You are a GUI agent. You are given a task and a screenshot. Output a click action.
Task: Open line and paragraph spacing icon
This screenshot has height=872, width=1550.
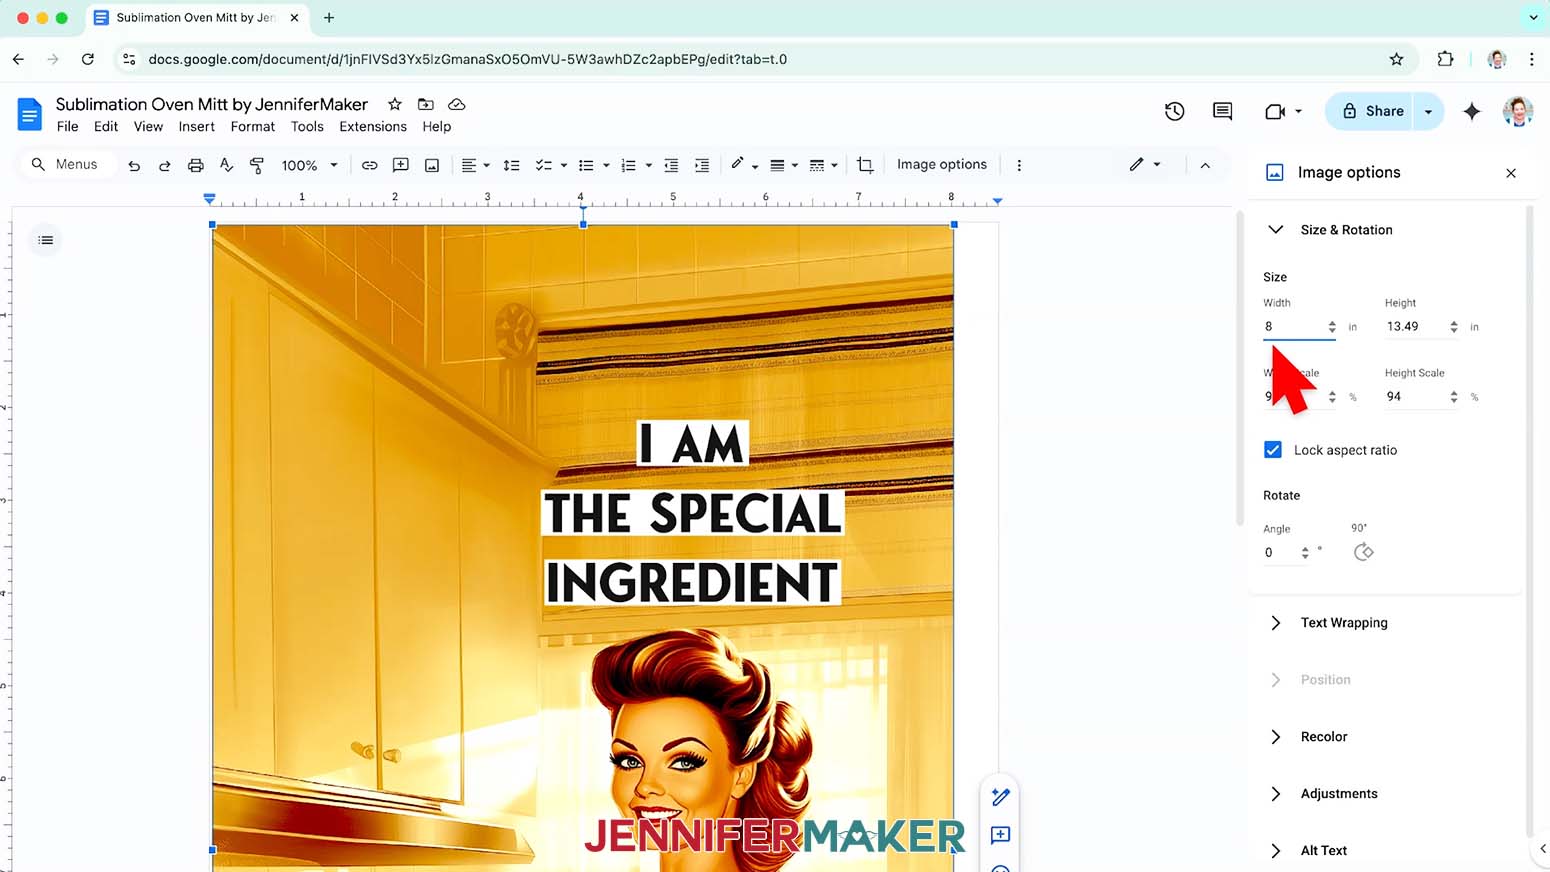tap(511, 165)
